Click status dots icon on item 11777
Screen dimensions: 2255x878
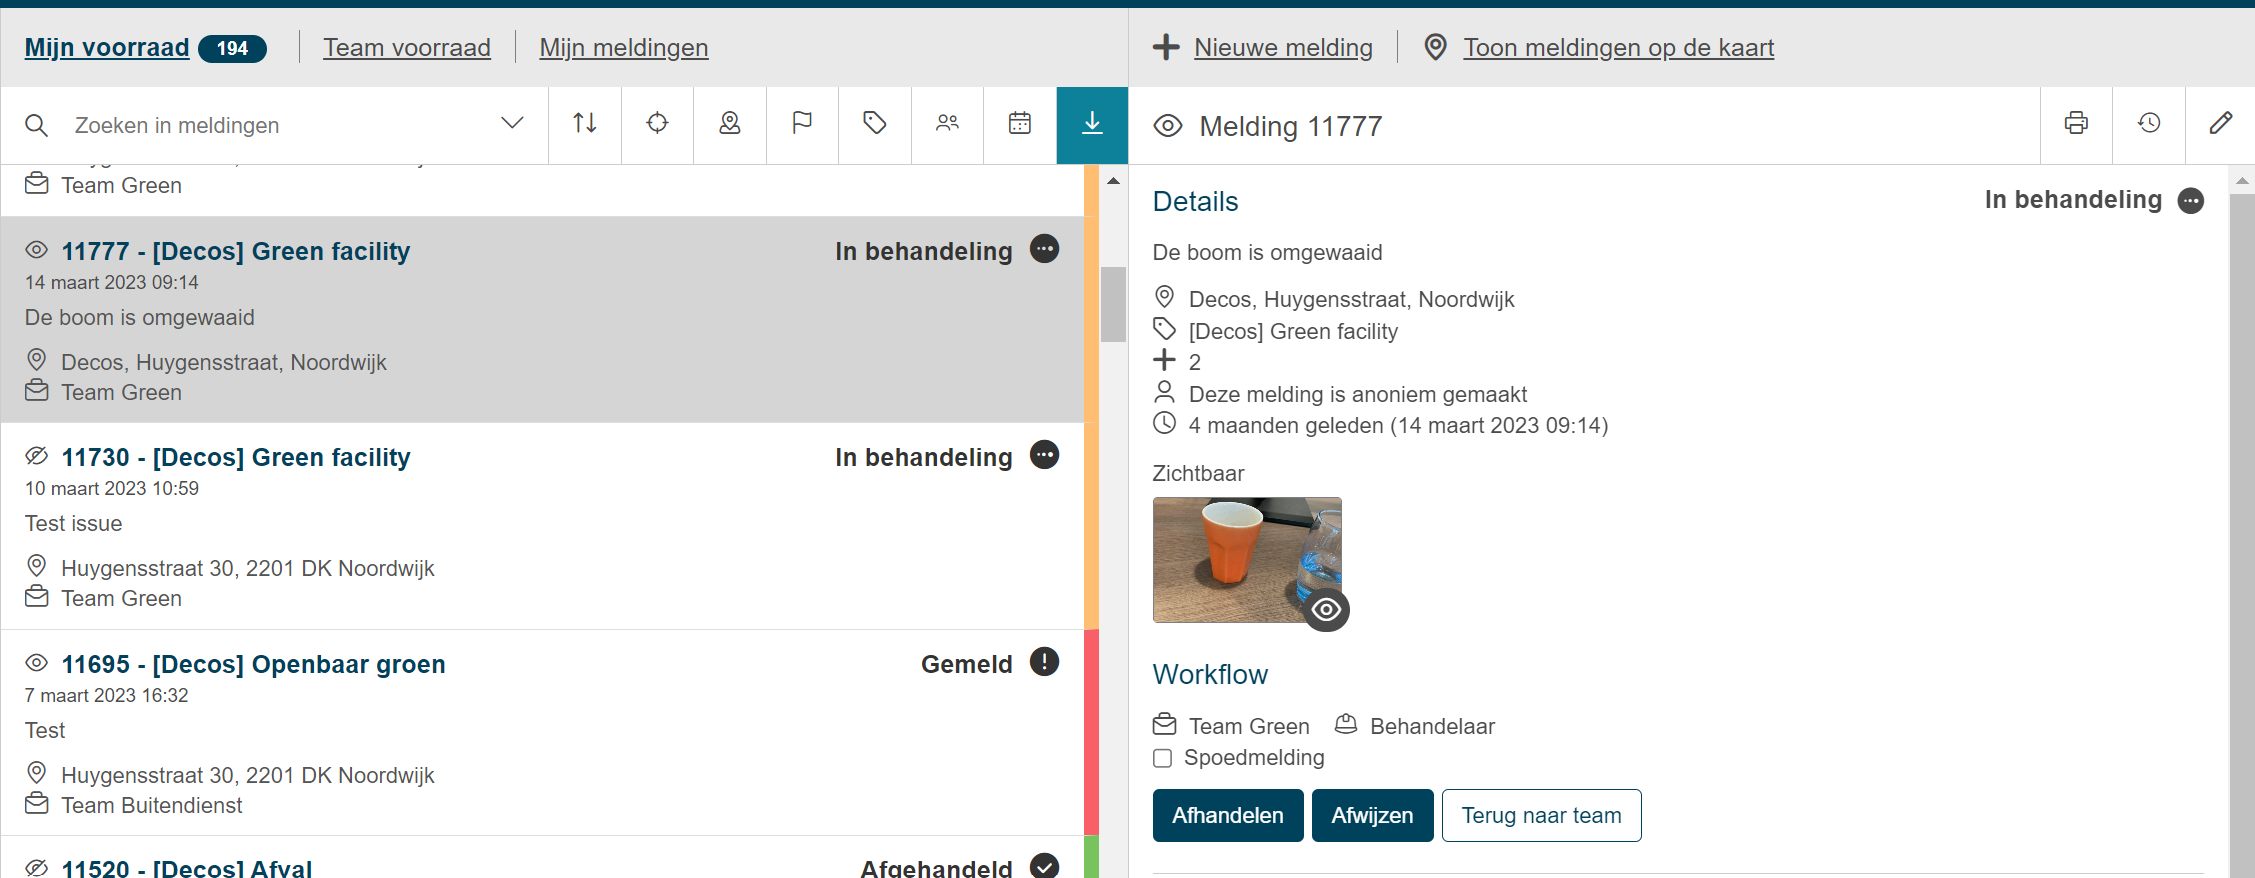(1044, 249)
